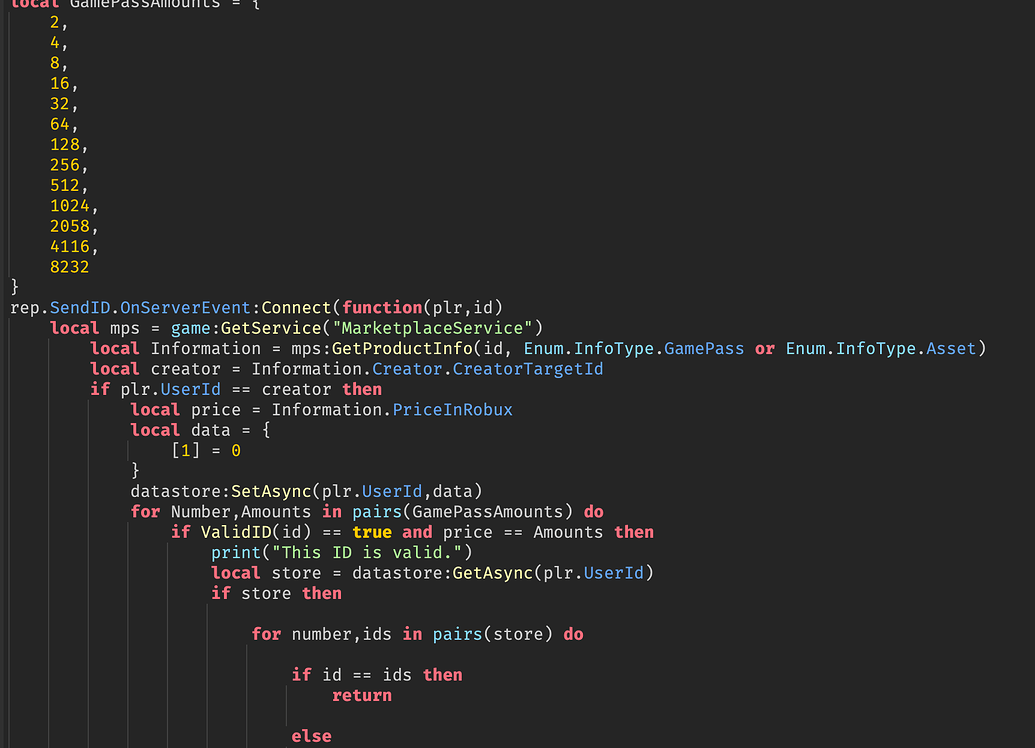
Task: Click the return keyword
Action: point(361,695)
